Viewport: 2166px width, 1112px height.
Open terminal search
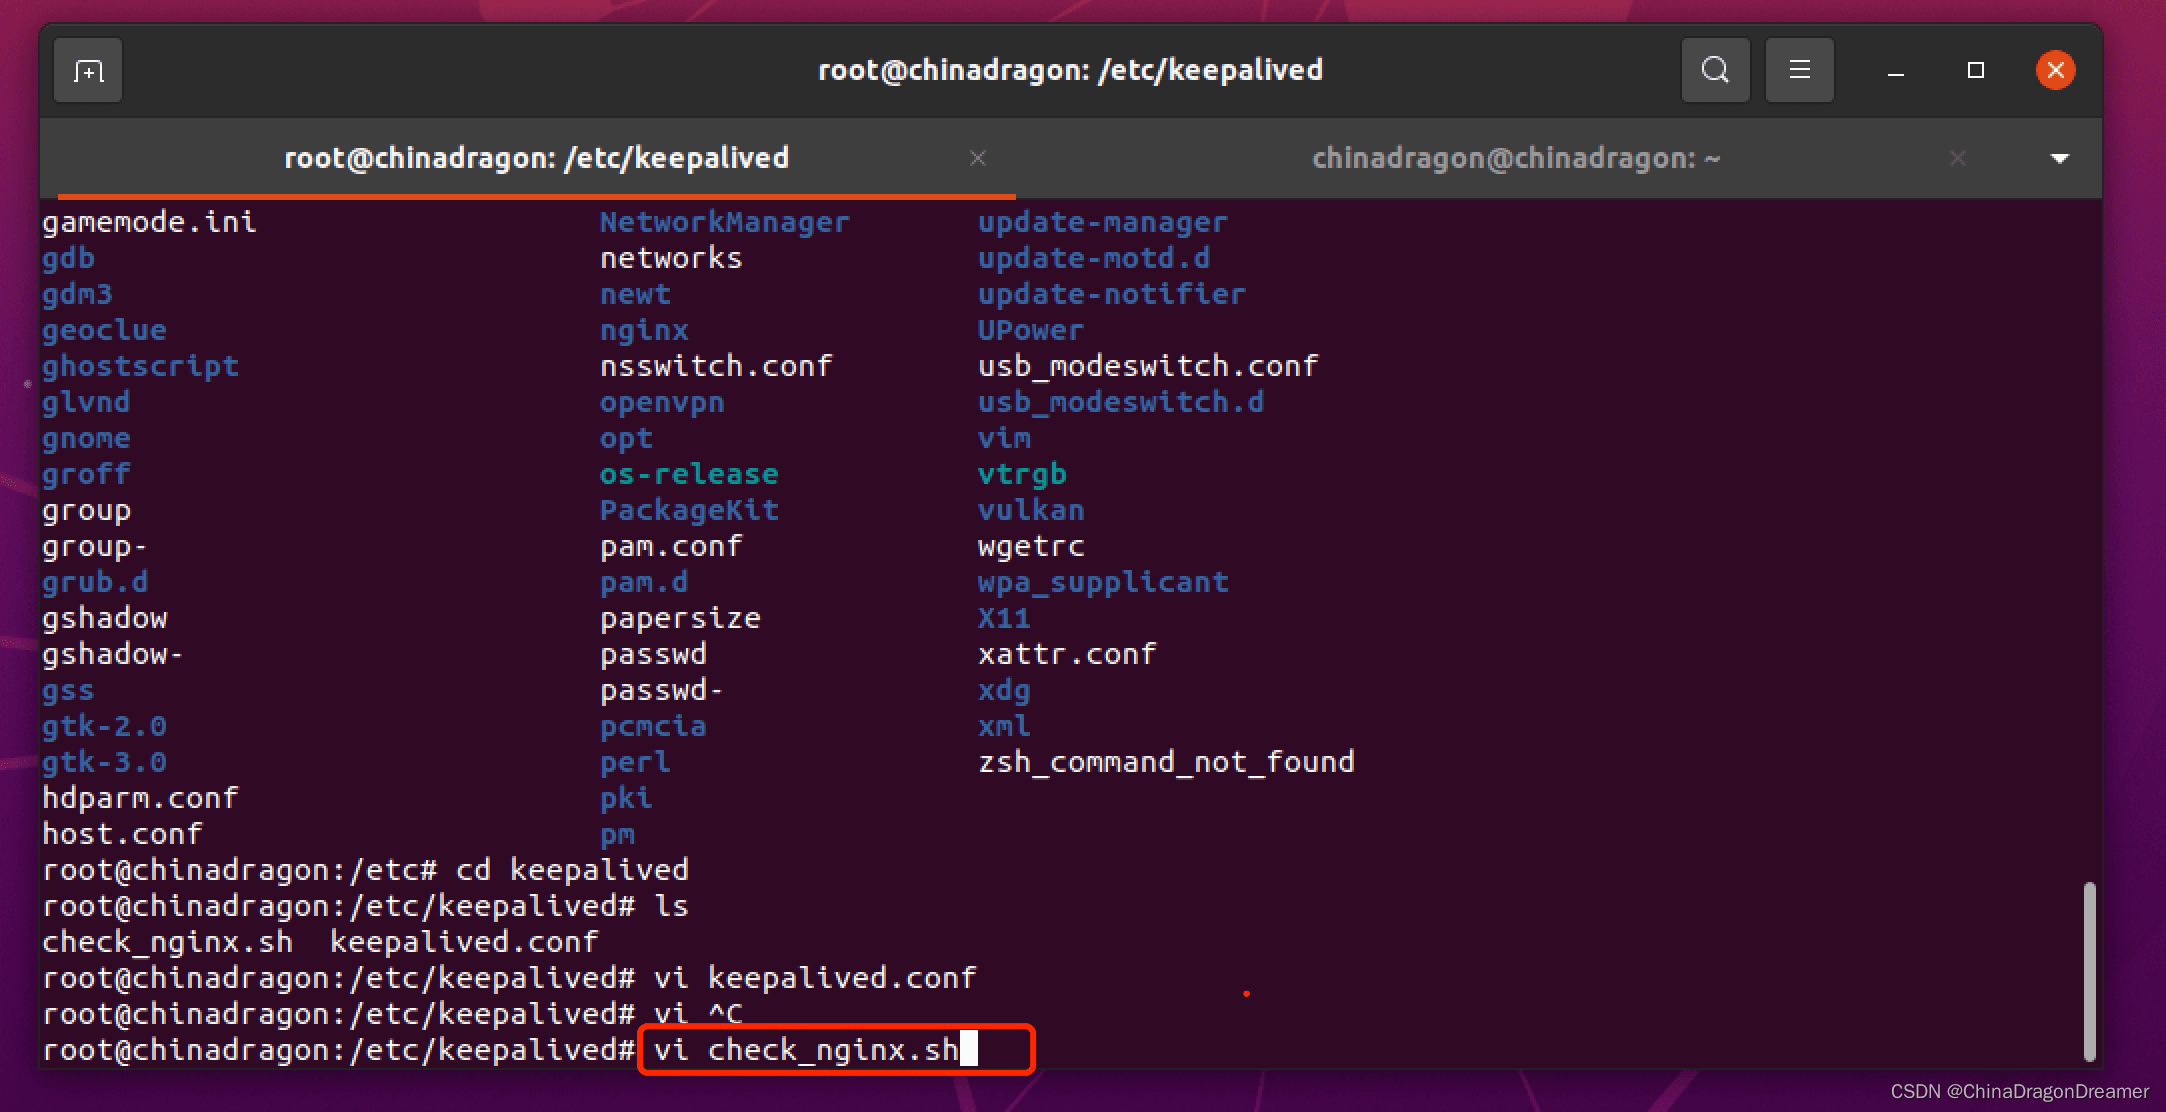click(x=1715, y=70)
